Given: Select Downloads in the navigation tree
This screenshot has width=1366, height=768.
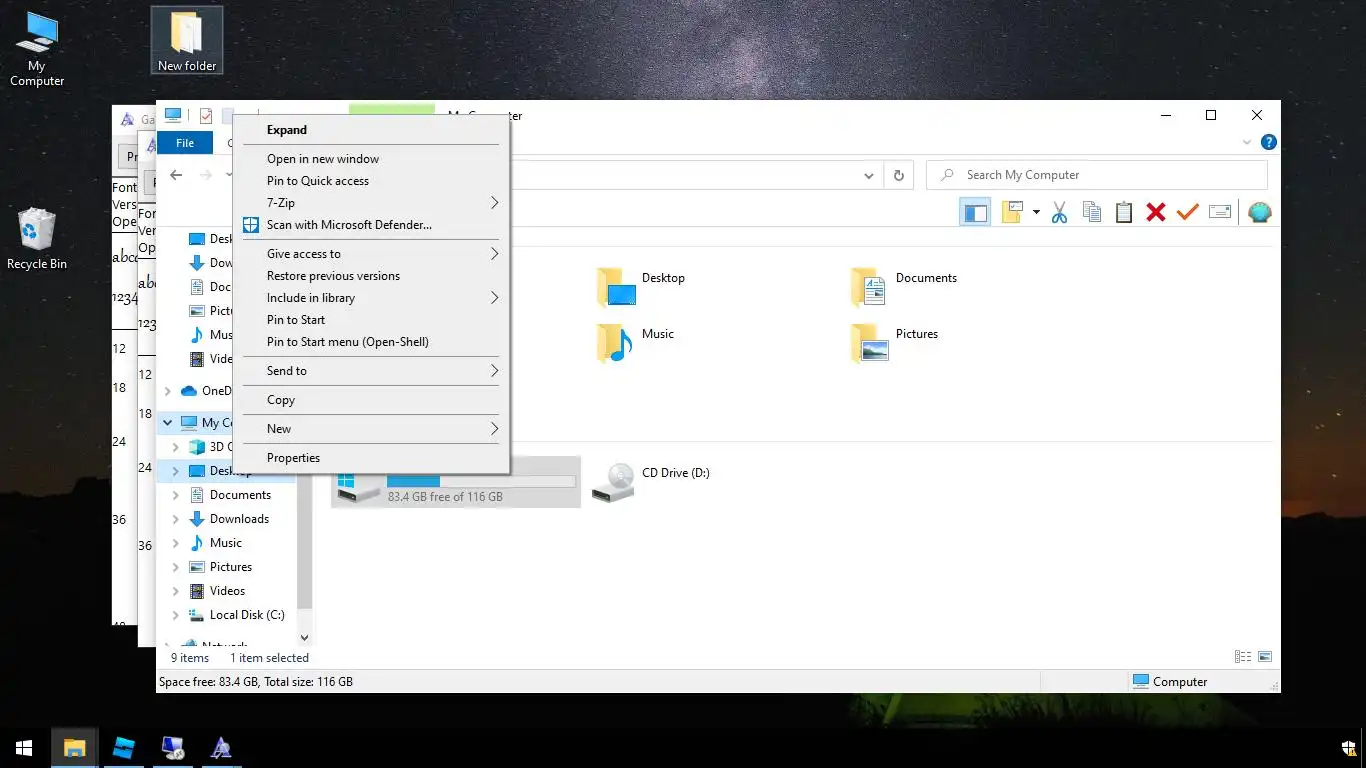Looking at the screenshot, I should point(239,519).
